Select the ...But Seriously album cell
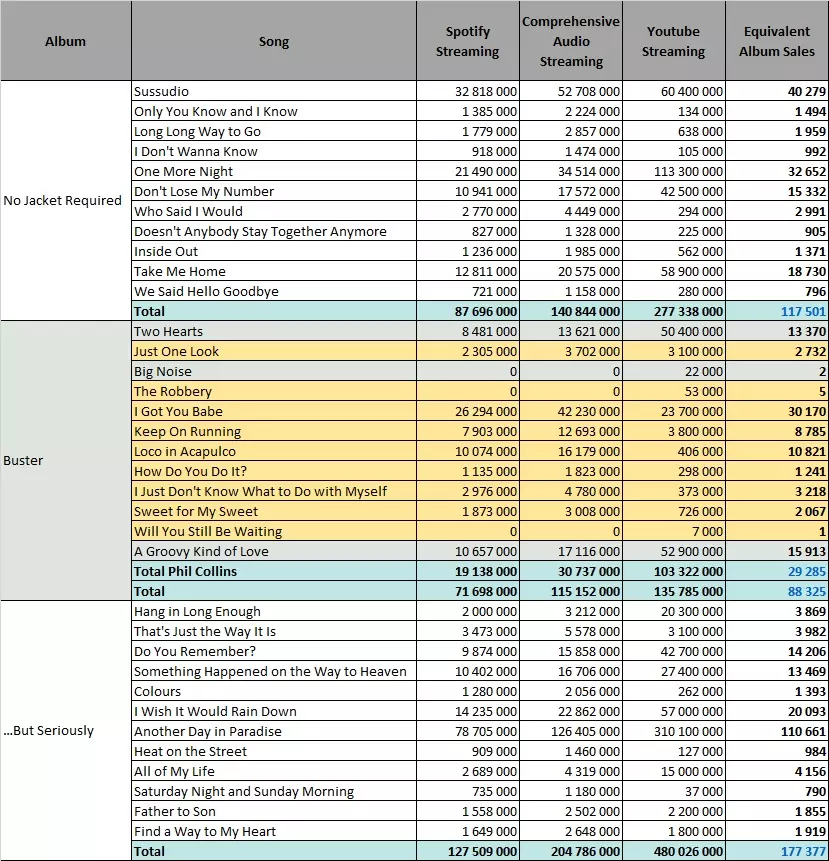This screenshot has height=861, width=829. tap(65, 731)
